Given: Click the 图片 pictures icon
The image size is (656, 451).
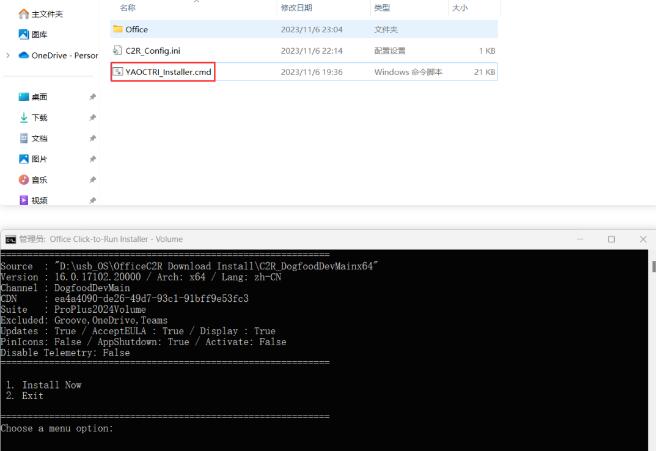Looking at the screenshot, I should (24, 159).
